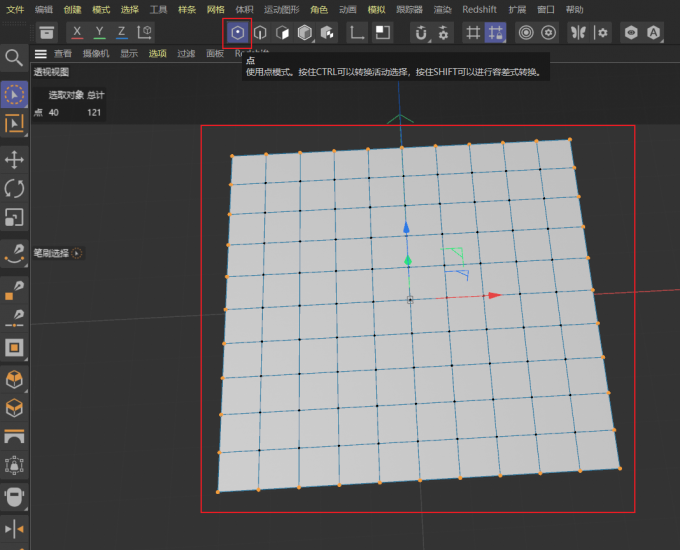The height and width of the screenshot is (550, 680).
Task: Open the 创建 menu
Action: [72, 10]
